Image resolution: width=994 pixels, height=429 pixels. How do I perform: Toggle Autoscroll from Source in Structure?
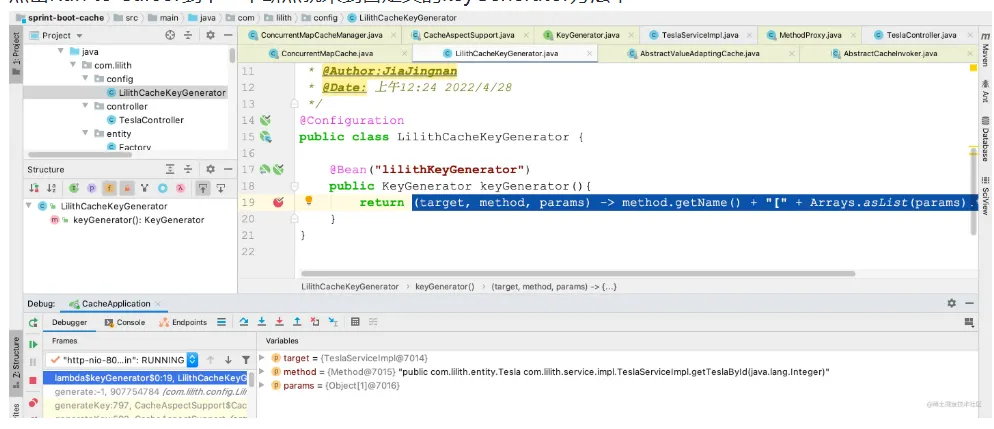click(x=221, y=188)
